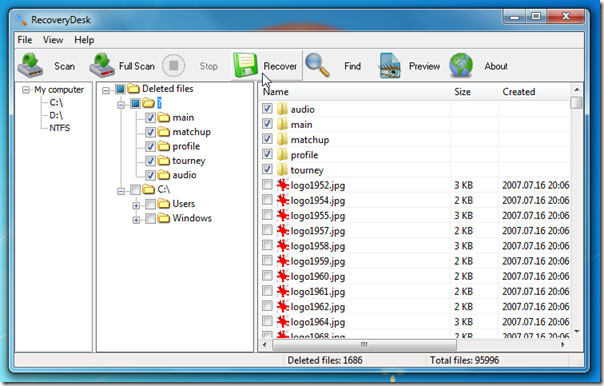The image size is (604, 386).
Task: Uncheck the audio checkbox in file list
Action: point(267,109)
